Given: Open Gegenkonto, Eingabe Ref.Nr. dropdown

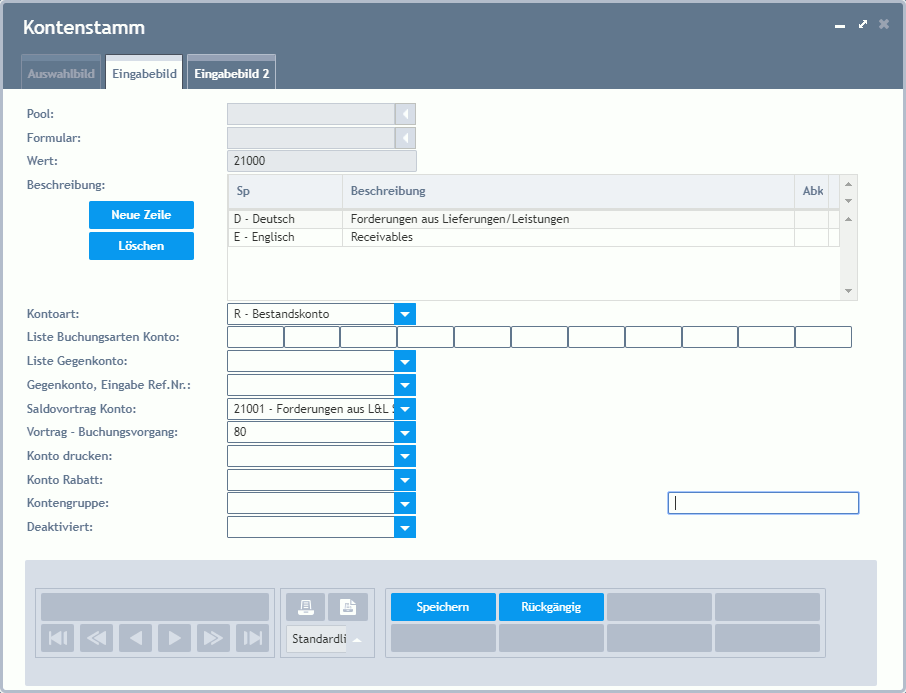Looking at the screenshot, I should pyautogui.click(x=405, y=386).
